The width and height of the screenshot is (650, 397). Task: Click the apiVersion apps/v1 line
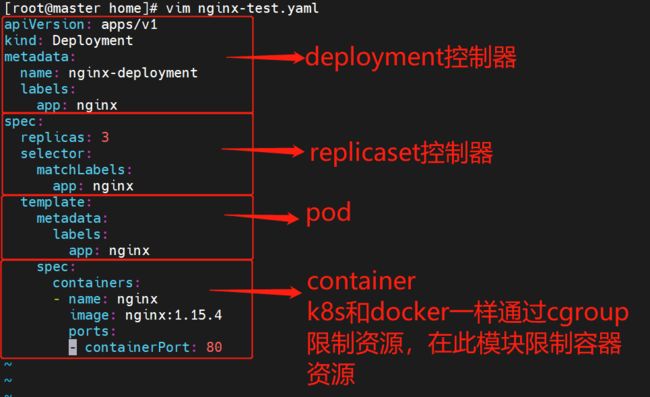(x=81, y=24)
